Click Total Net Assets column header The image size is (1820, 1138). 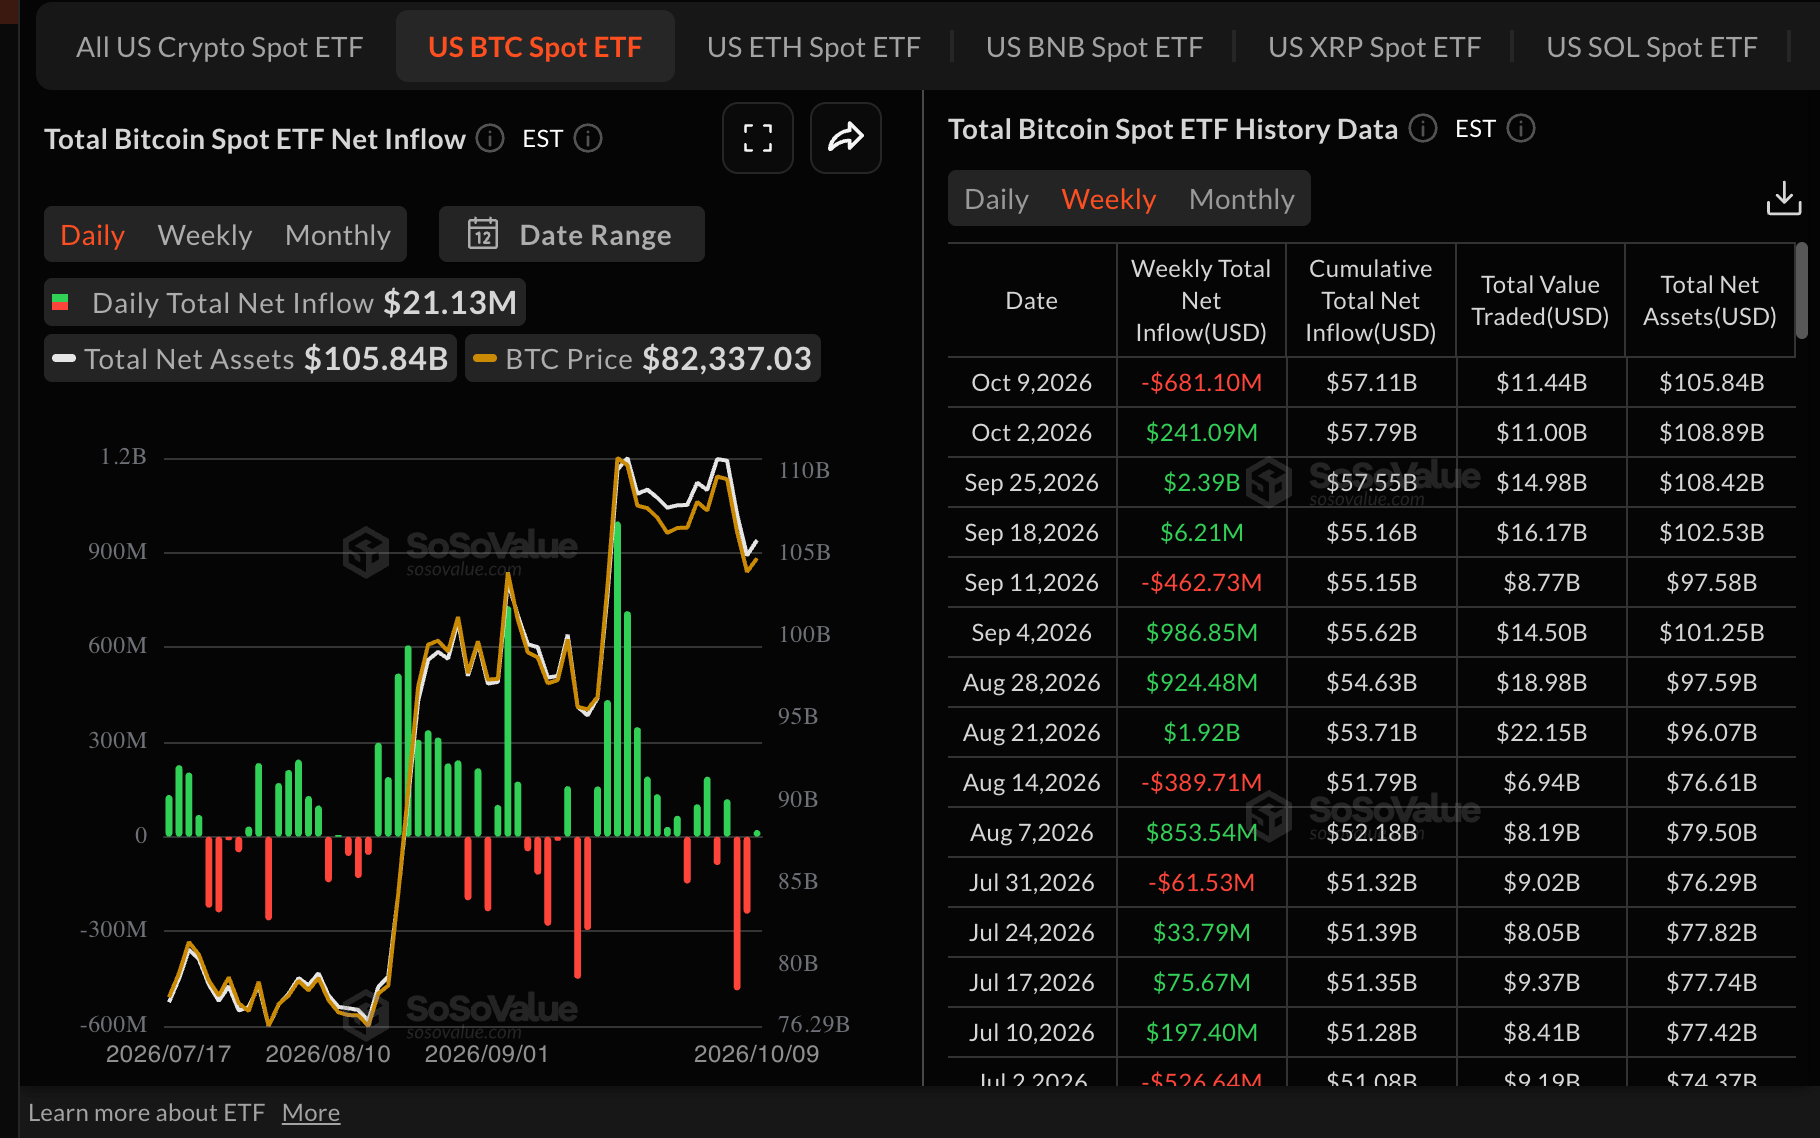[x=1710, y=300]
